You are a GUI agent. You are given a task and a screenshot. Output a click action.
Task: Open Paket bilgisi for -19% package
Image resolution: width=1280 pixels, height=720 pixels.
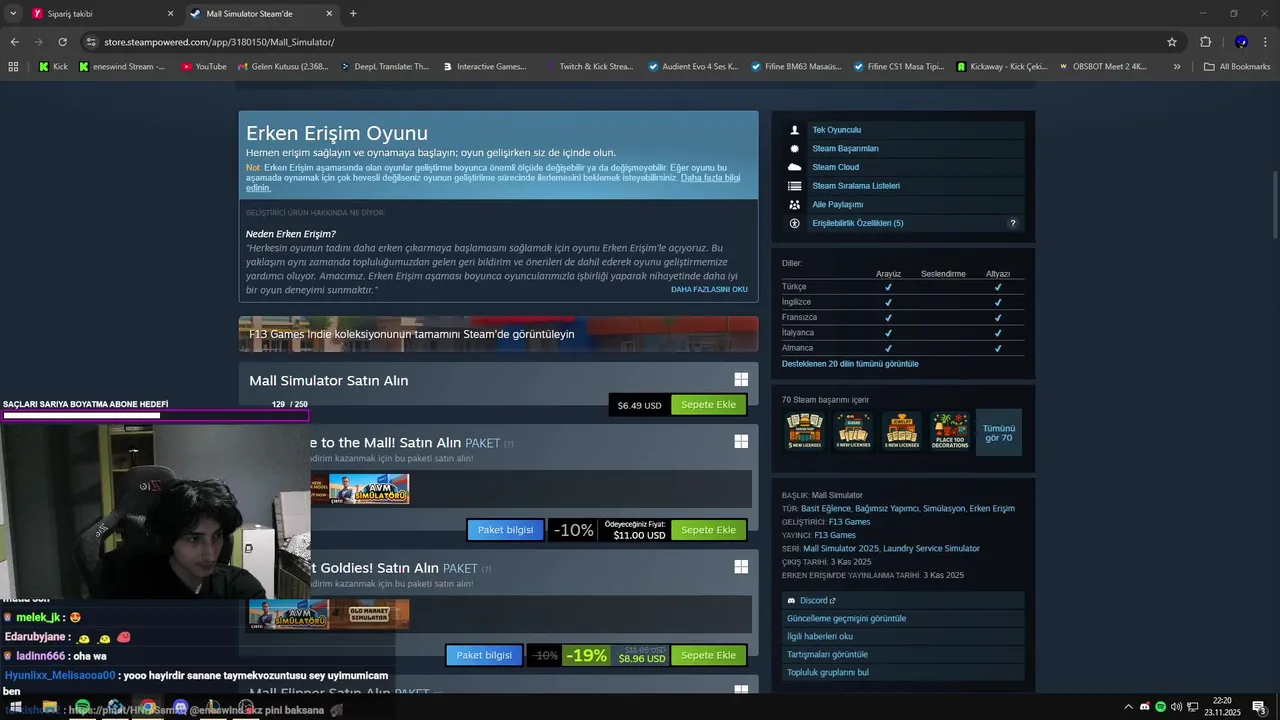[484, 655]
